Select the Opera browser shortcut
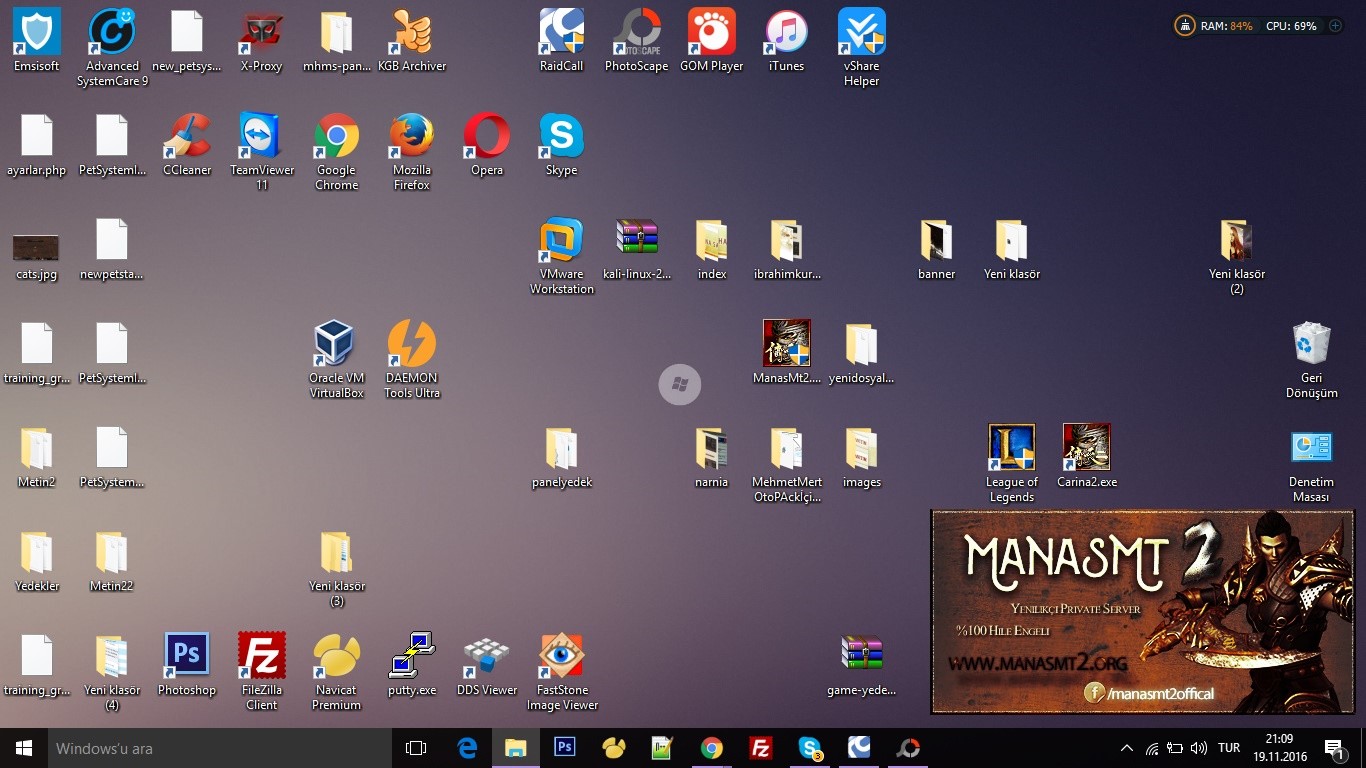 (487, 145)
